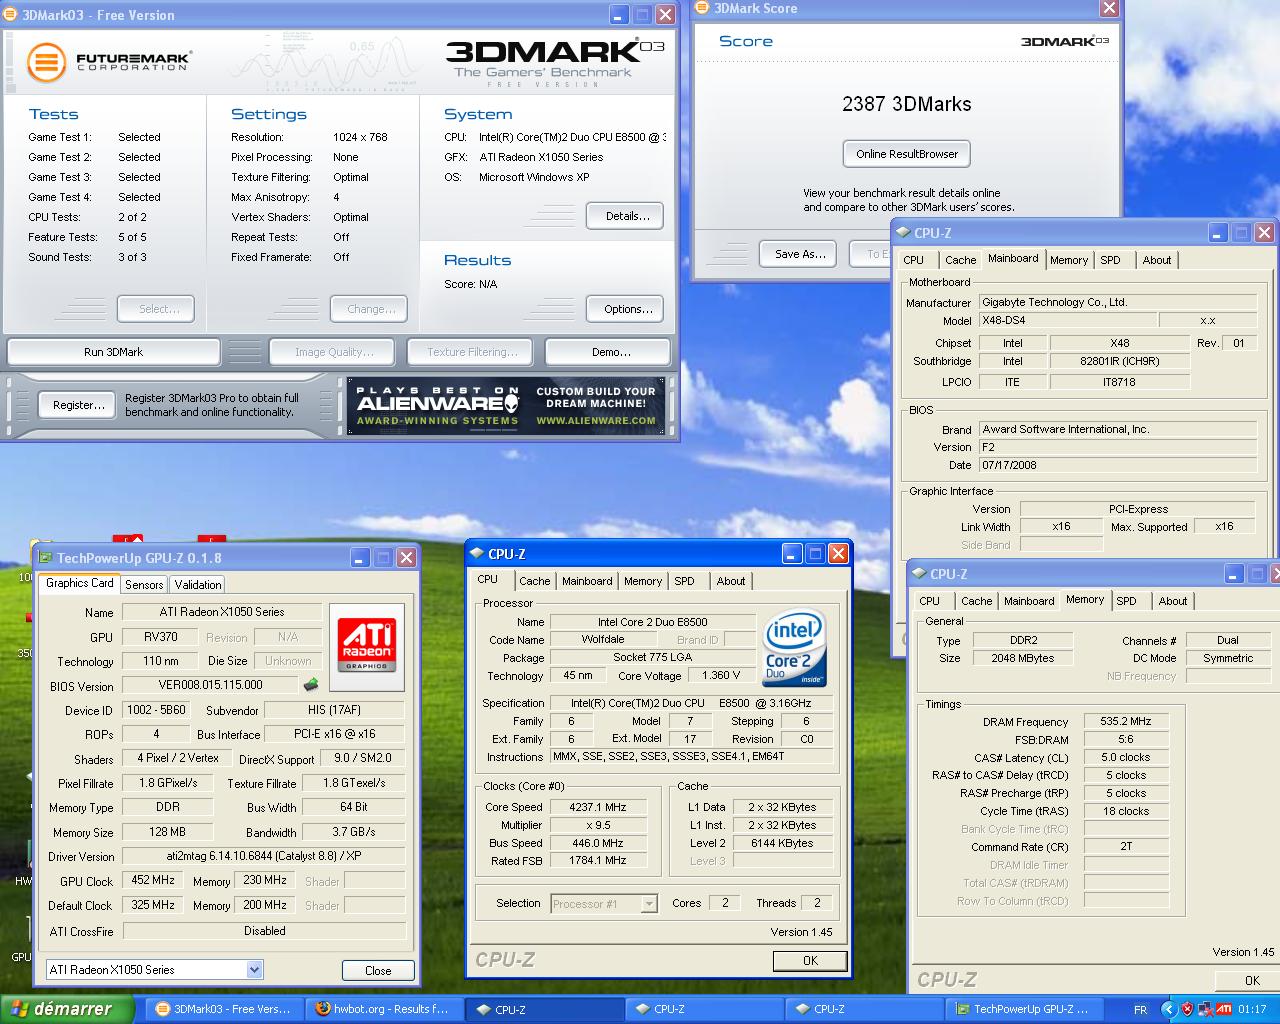Click the DRAM Frequency value 535.2 MHz
Screen dimensions: 1280x1024
pos(1126,721)
